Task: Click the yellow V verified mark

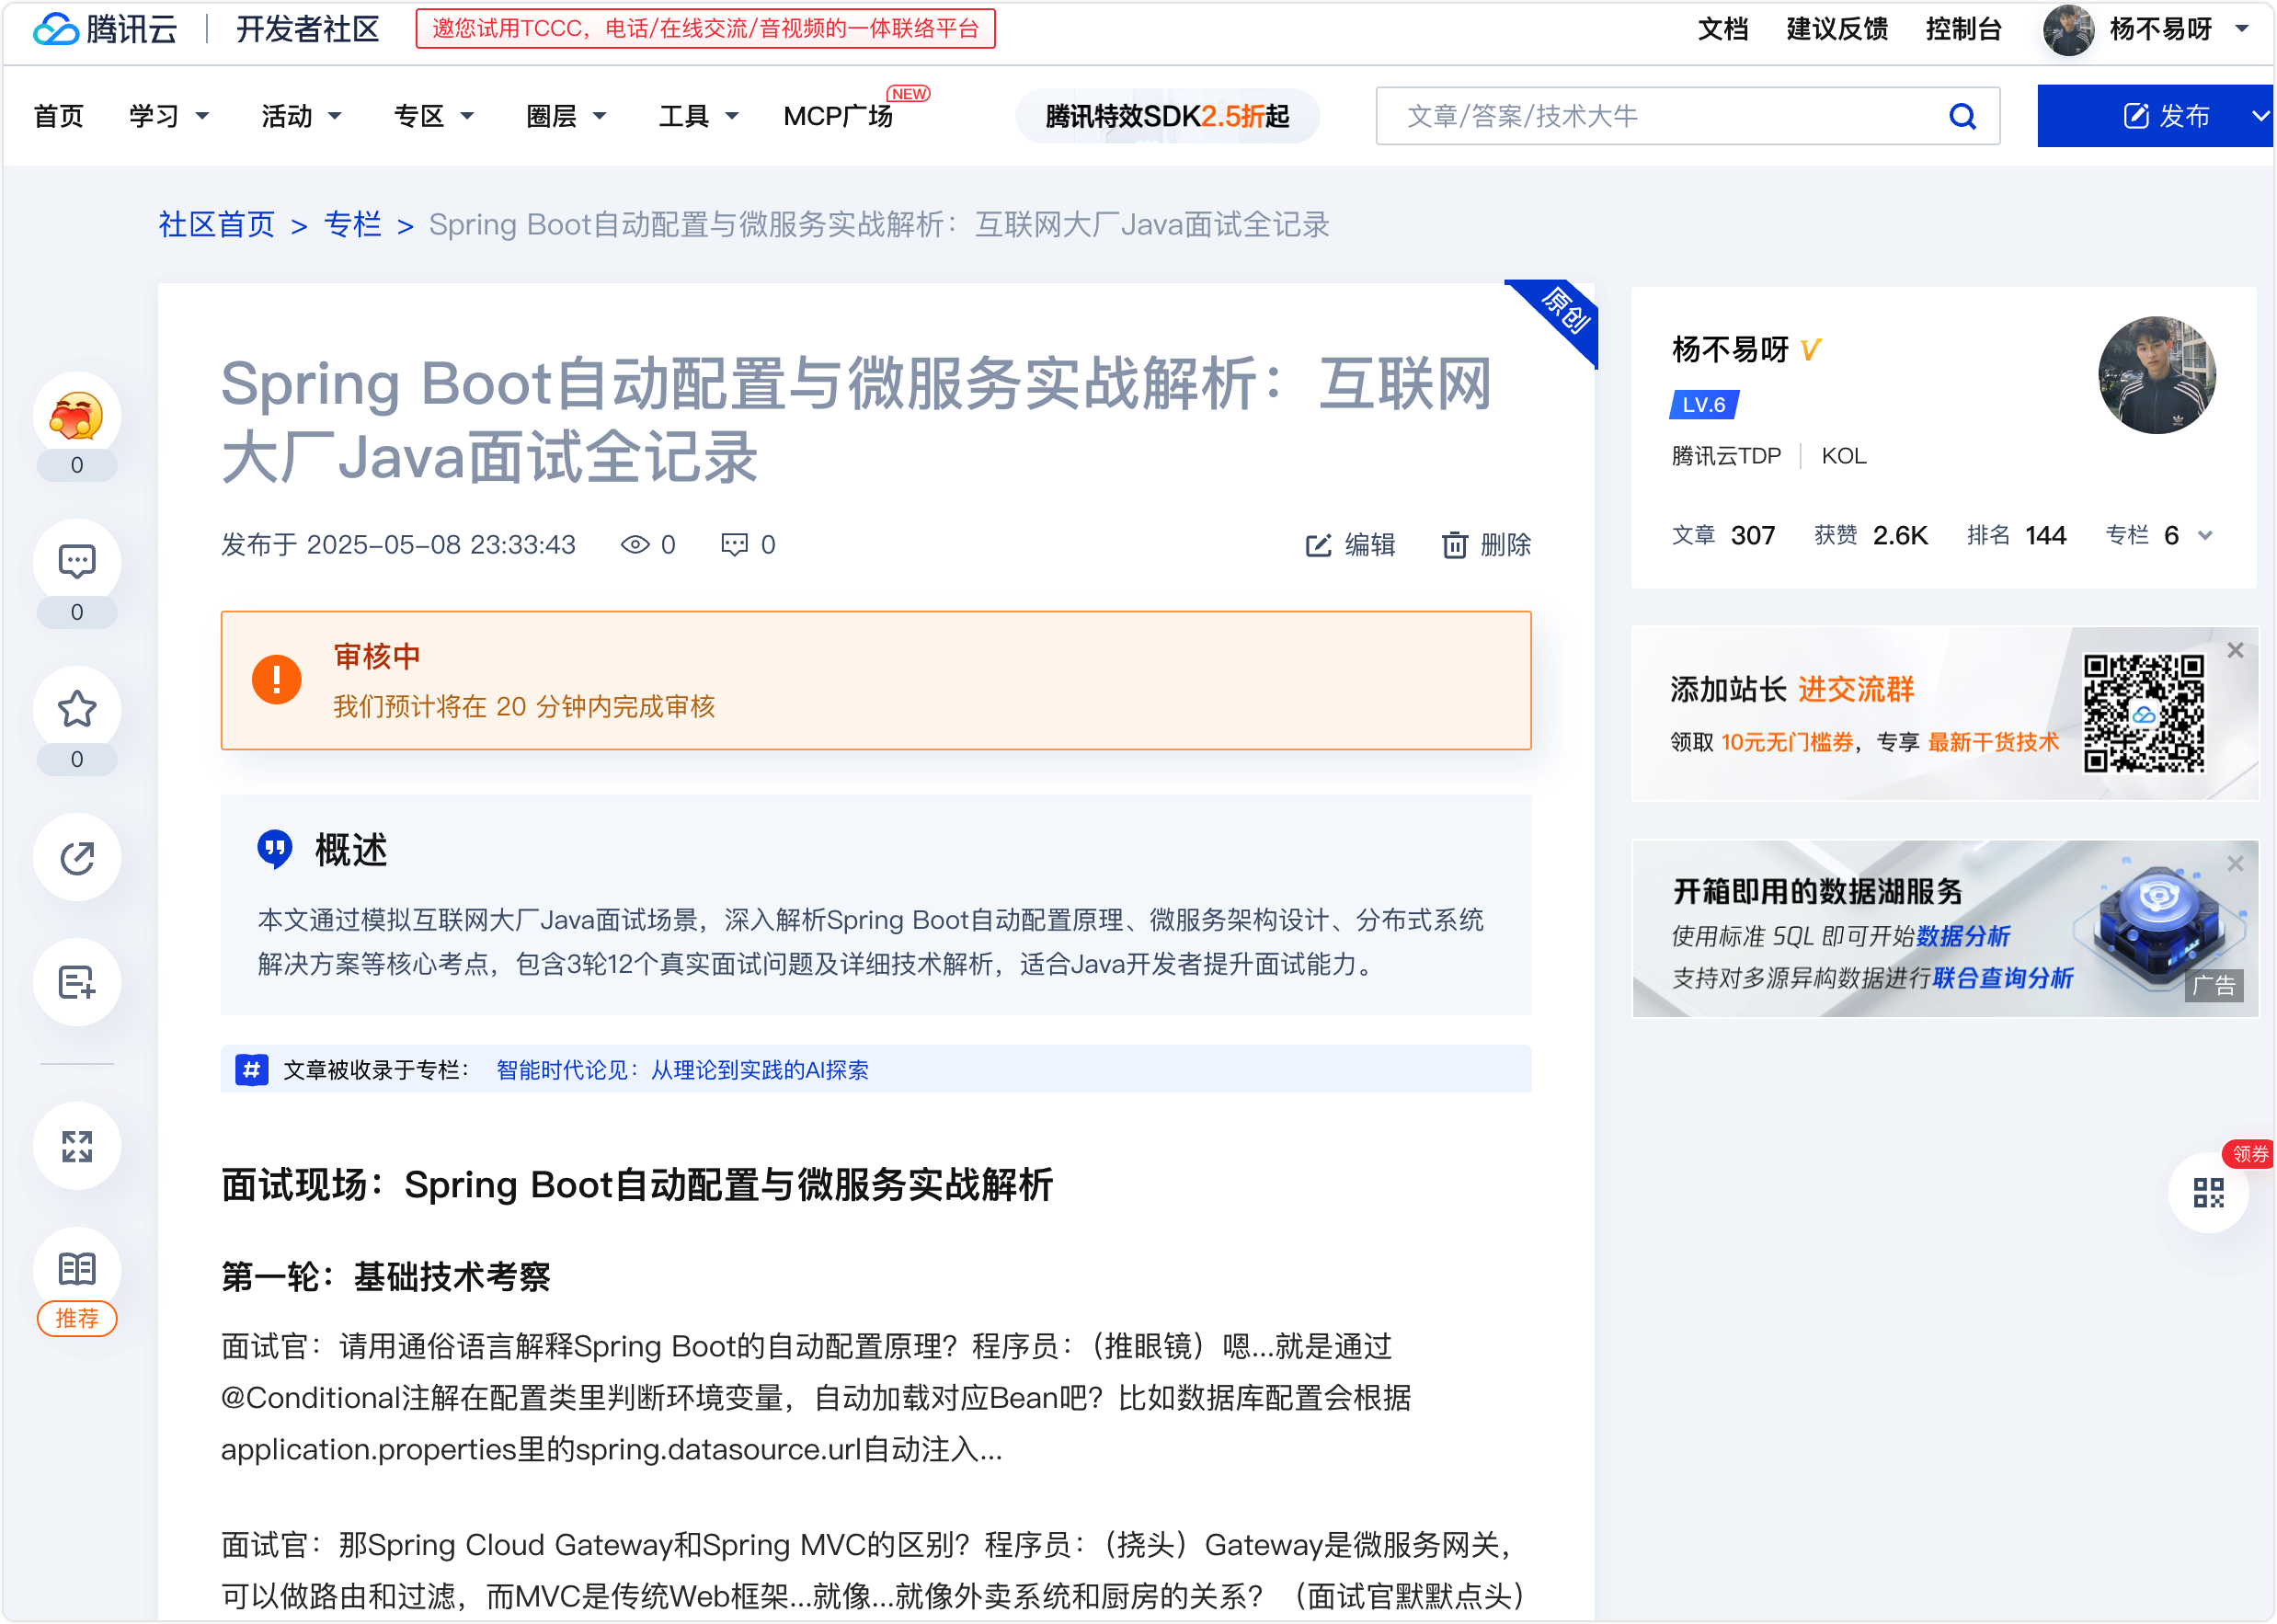Action: click(x=1810, y=350)
